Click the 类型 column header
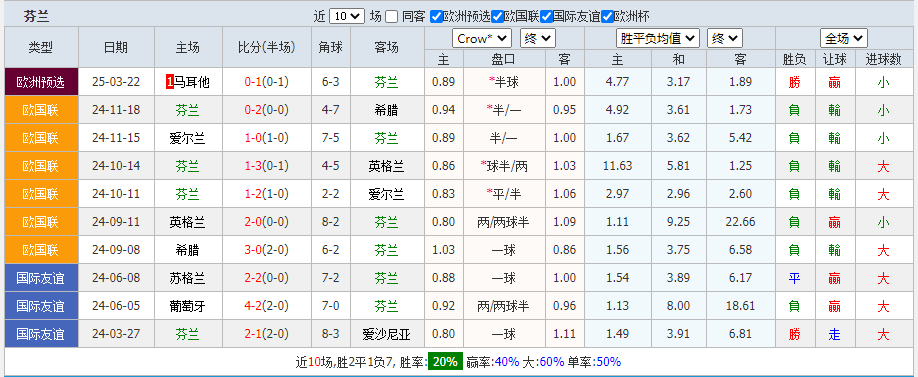Screen dimensions: 918x377 tap(41, 47)
